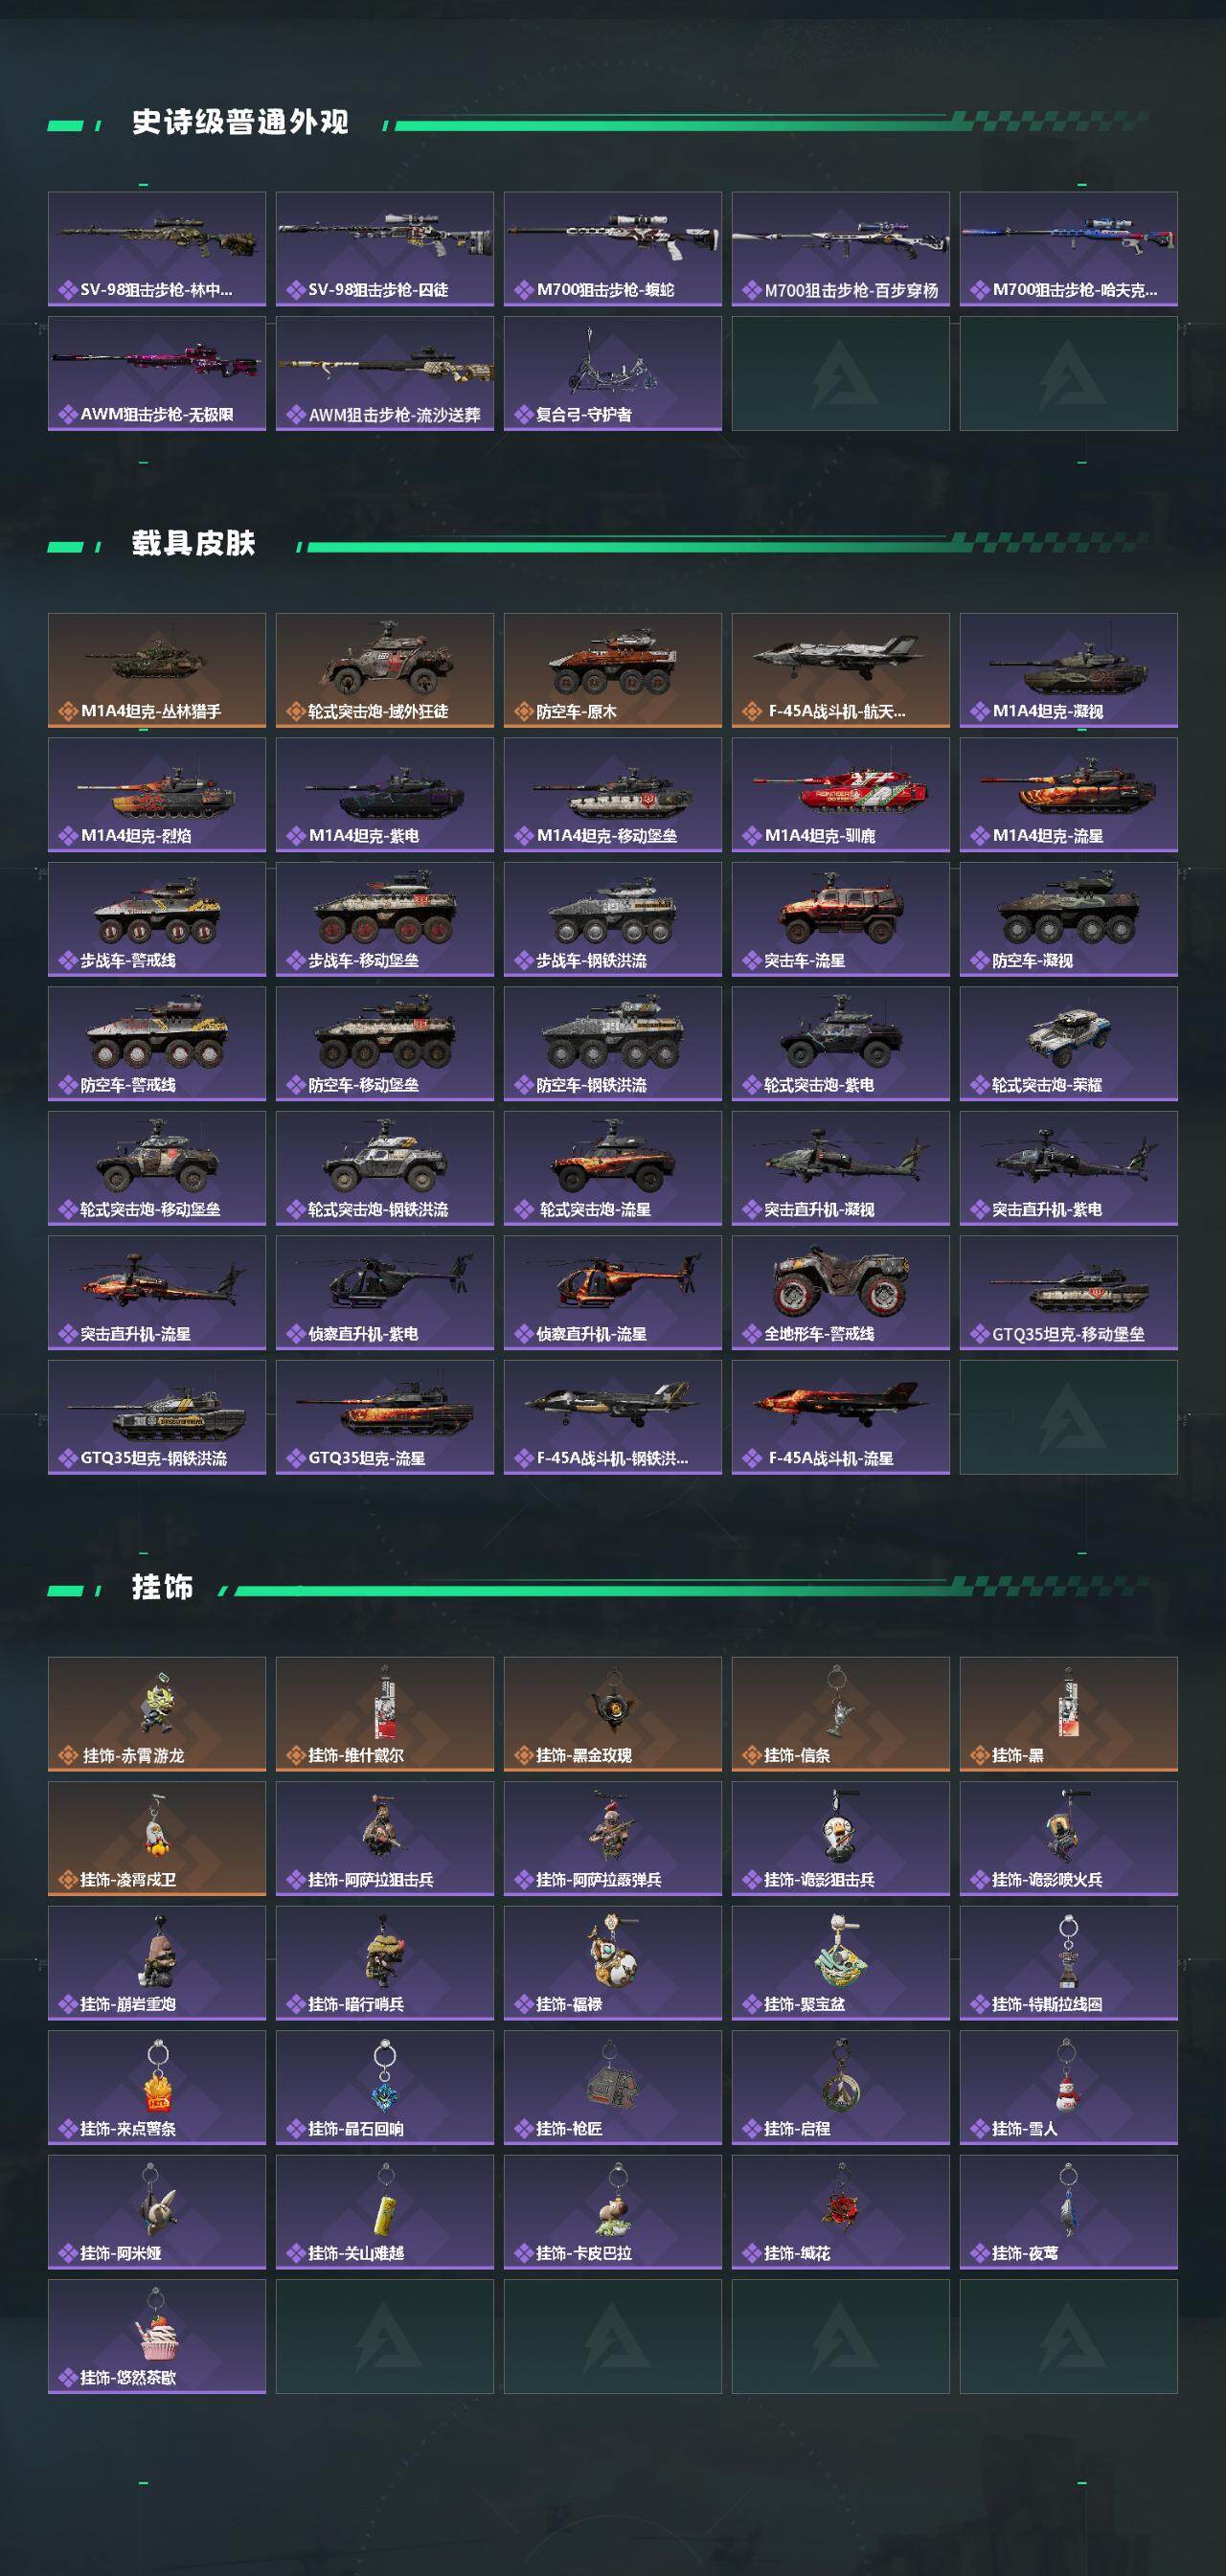Viewport: 1226px width, 2576px height.
Task: Click the 挂饰-黑金玫瑰 charm item
Action: 613,1714
